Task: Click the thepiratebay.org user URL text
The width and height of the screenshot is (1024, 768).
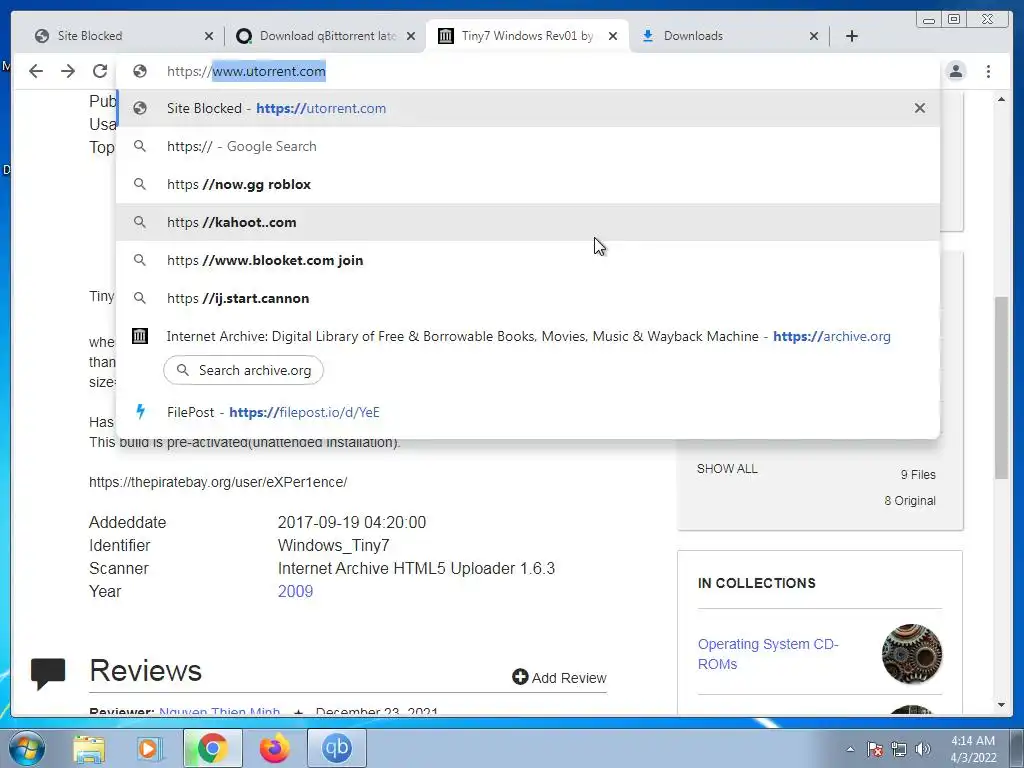Action: coord(218,482)
